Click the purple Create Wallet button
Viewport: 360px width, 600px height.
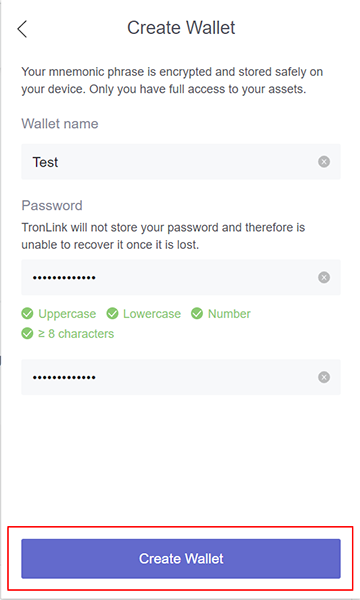[181, 559]
